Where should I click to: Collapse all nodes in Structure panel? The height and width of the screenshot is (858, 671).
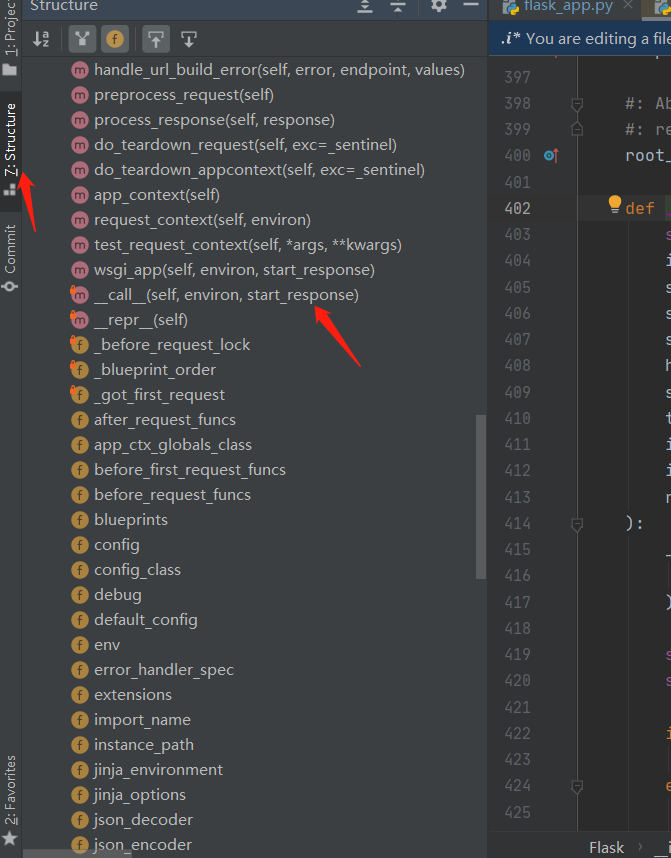[x=398, y=7]
